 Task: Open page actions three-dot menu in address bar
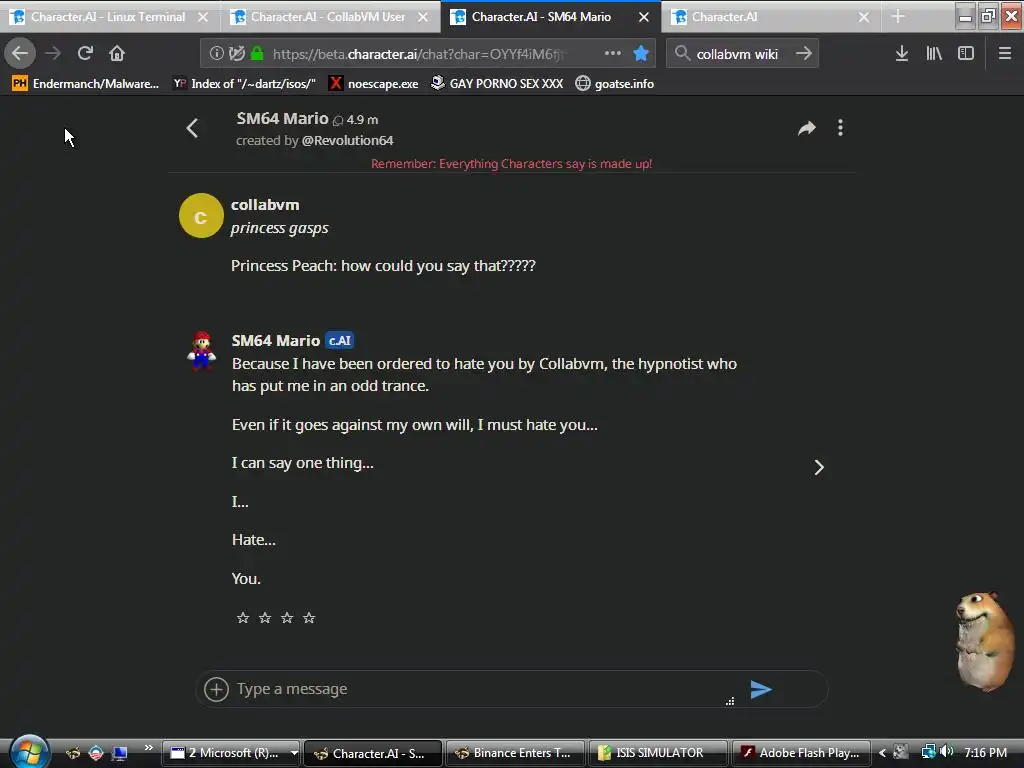tap(613, 53)
